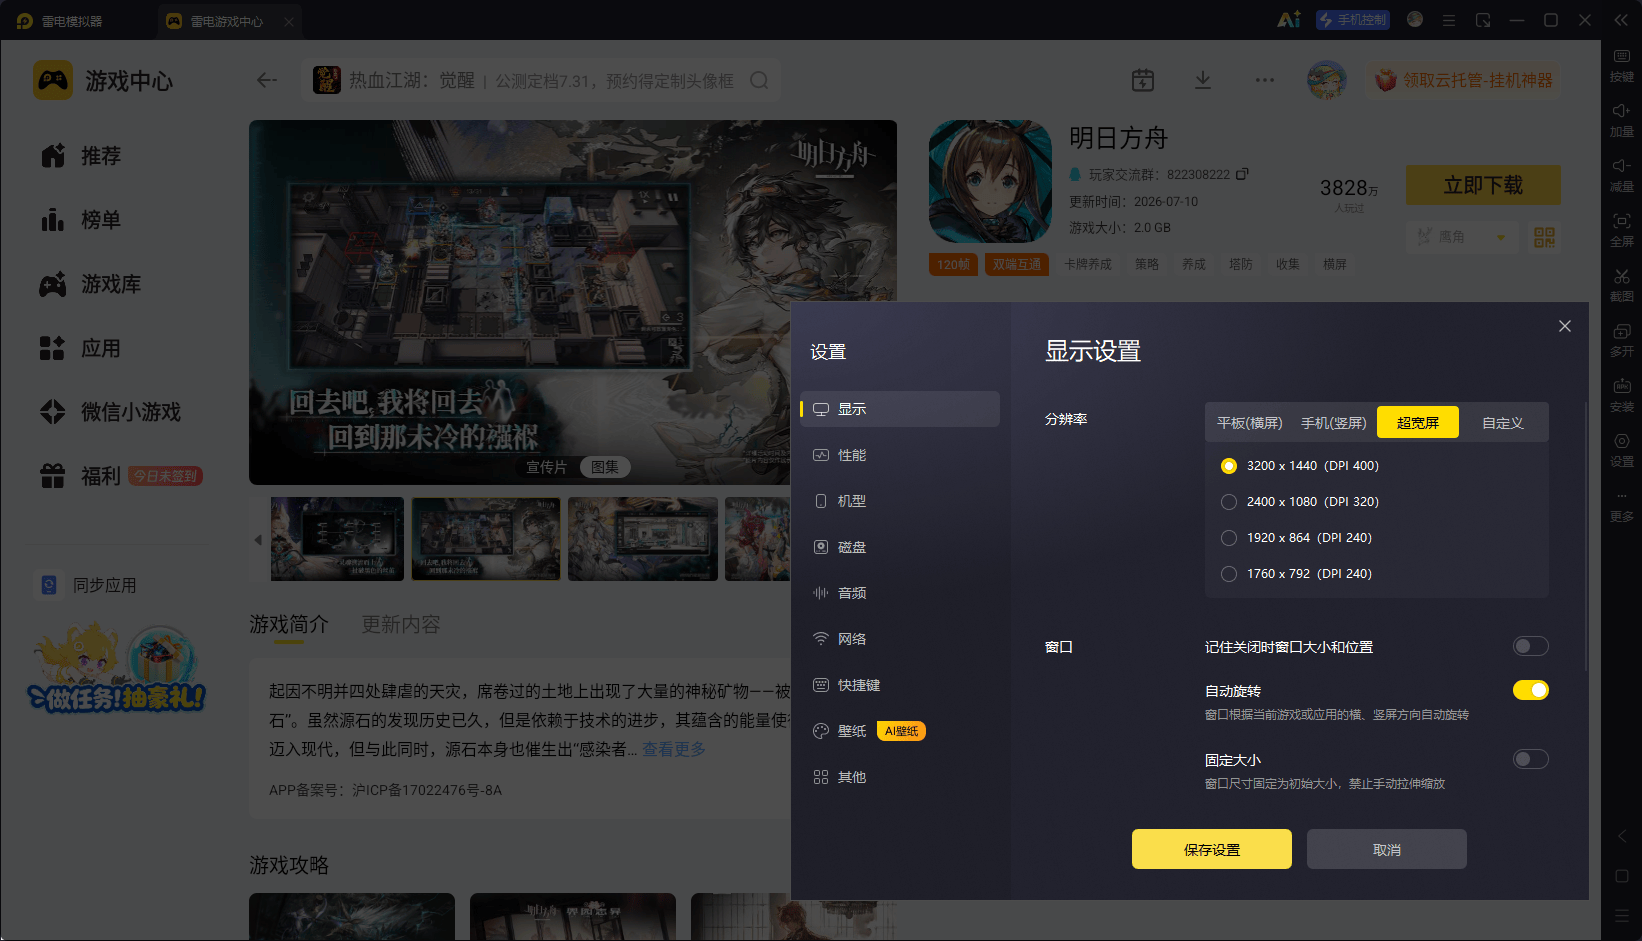Image resolution: width=1642 pixels, height=941 pixels.
Task: Click the 明日方舟 game icon
Action: 990,182
